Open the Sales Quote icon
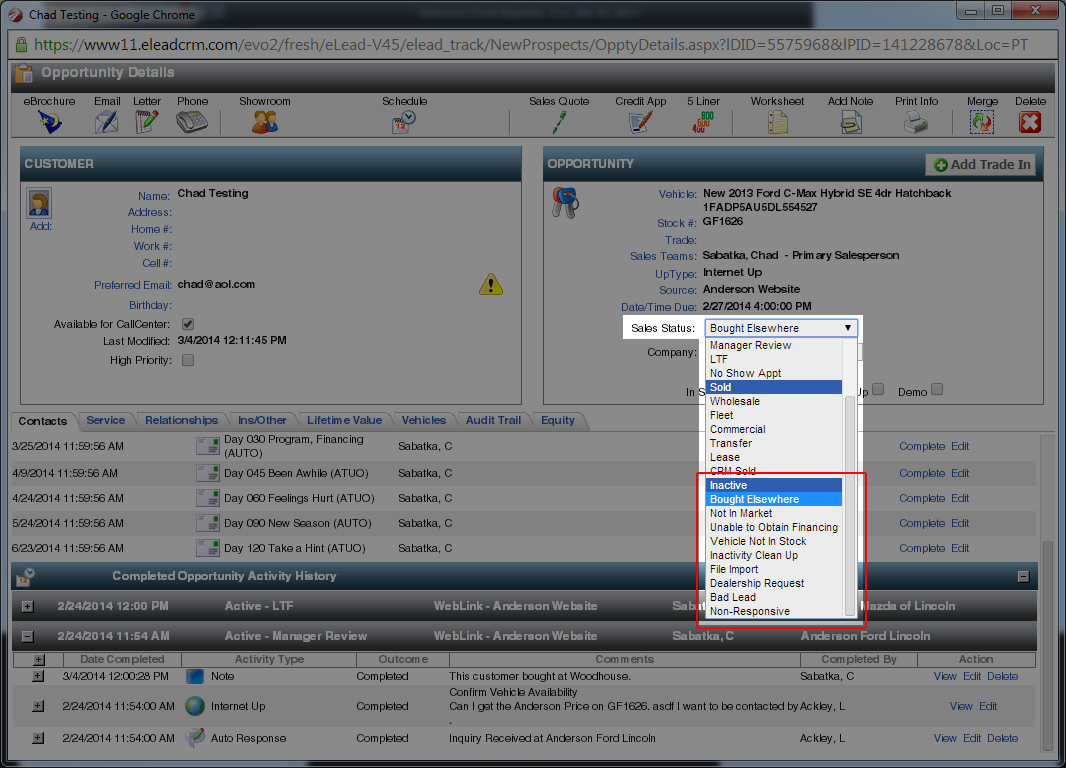 tap(559, 122)
